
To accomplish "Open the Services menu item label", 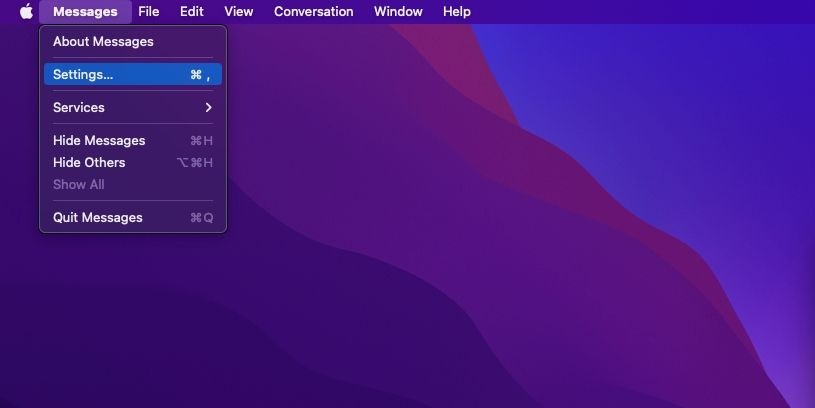I will 78,108.
